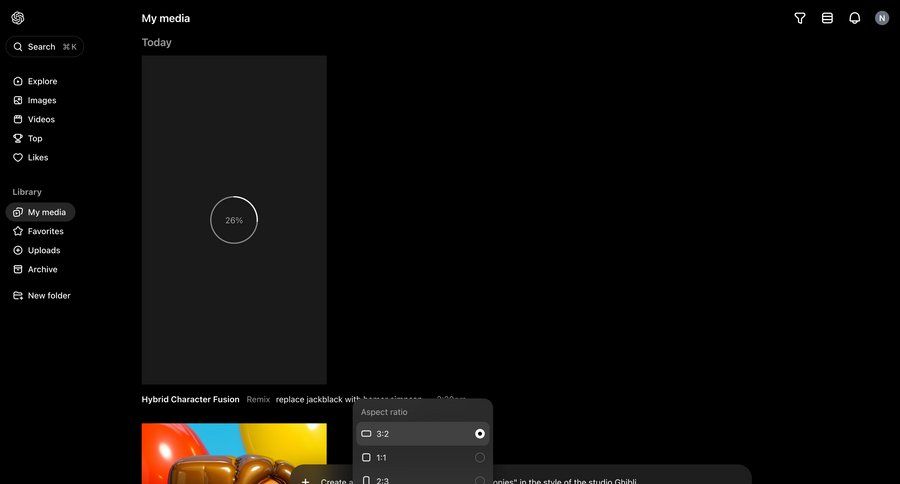Screen dimensions: 900x484
Task: Click the plus icon in prompt bar
Action: coord(305,481)
